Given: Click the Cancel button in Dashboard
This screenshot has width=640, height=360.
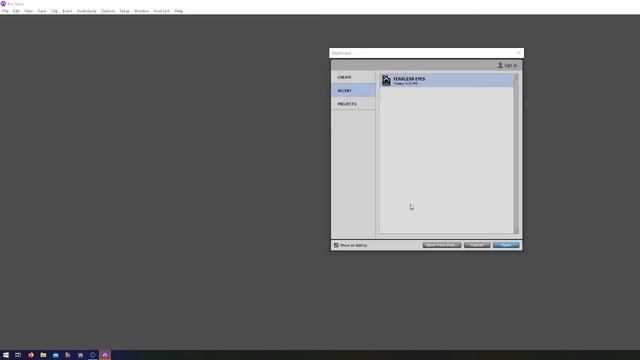Looking at the screenshot, I should coord(477,245).
